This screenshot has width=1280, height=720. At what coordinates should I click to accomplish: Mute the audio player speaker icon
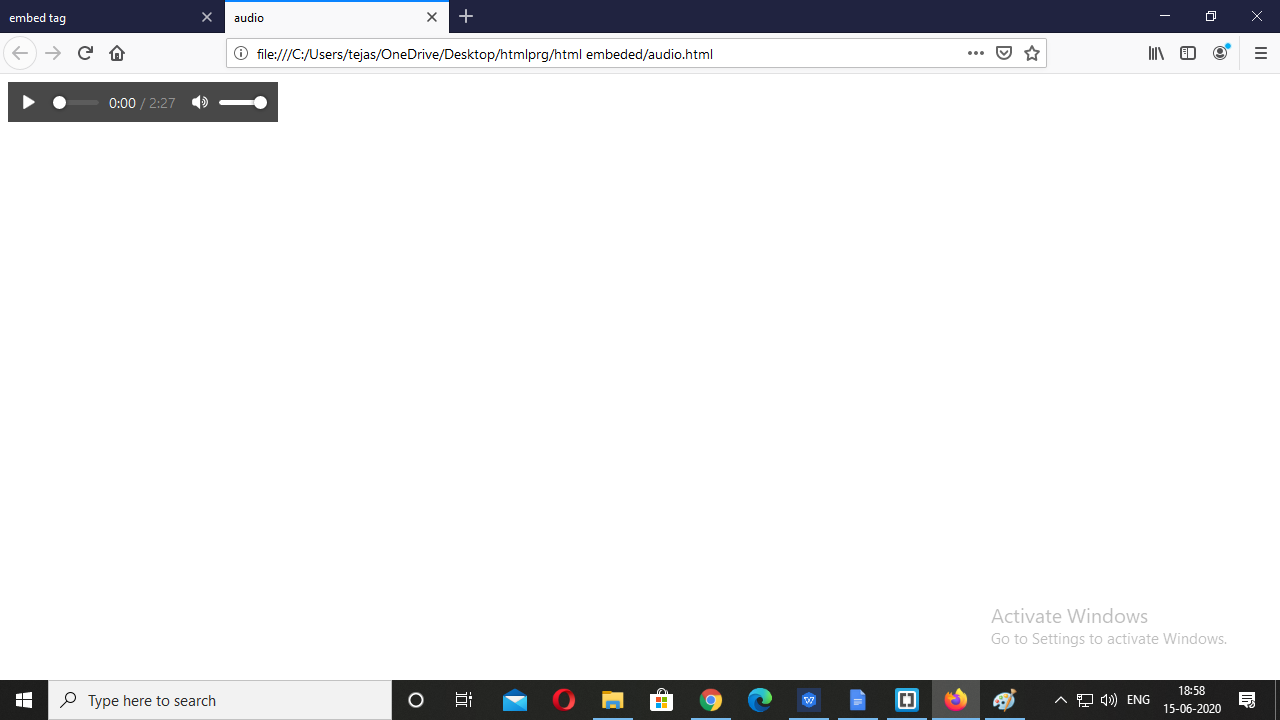tap(200, 102)
